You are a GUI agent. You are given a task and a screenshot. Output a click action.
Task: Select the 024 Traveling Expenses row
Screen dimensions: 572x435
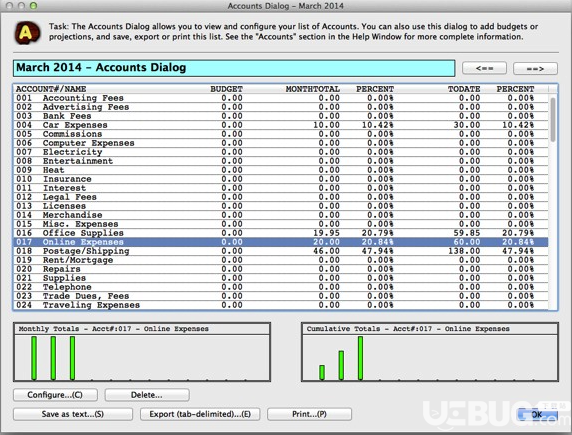tap(281, 305)
